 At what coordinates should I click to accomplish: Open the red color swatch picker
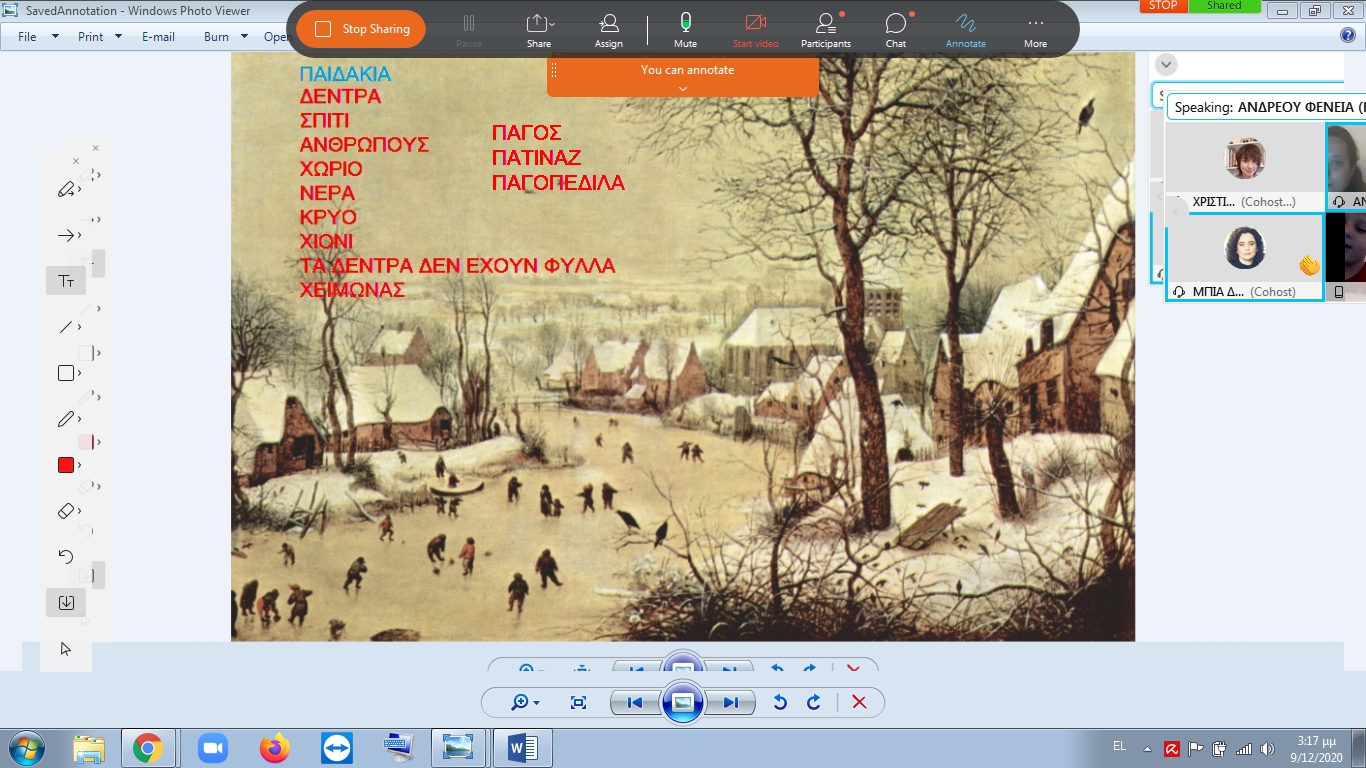66,465
